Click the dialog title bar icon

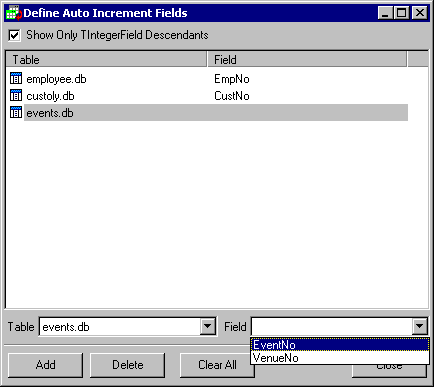pos(14,13)
